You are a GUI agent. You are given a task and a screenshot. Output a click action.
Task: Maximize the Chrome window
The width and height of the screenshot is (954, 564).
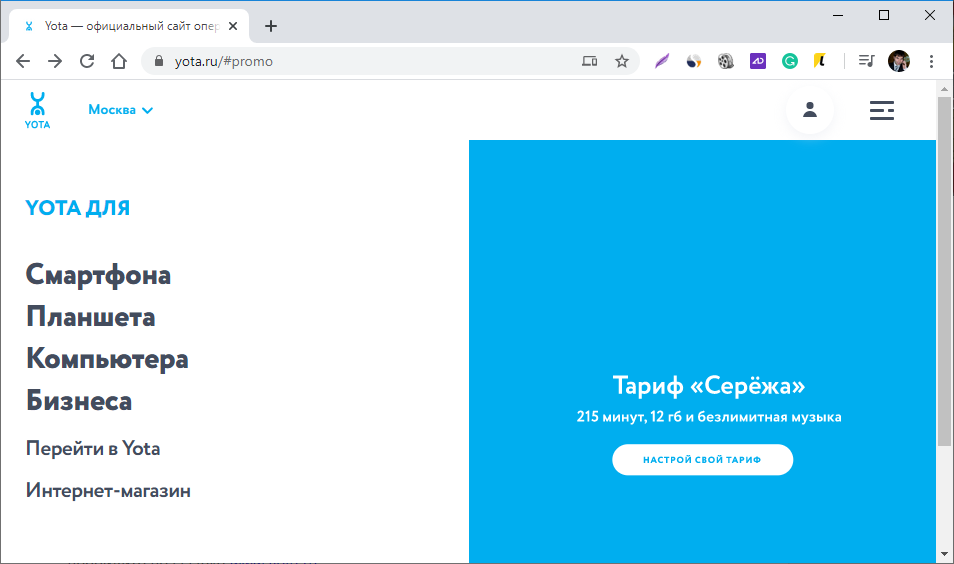click(x=884, y=15)
